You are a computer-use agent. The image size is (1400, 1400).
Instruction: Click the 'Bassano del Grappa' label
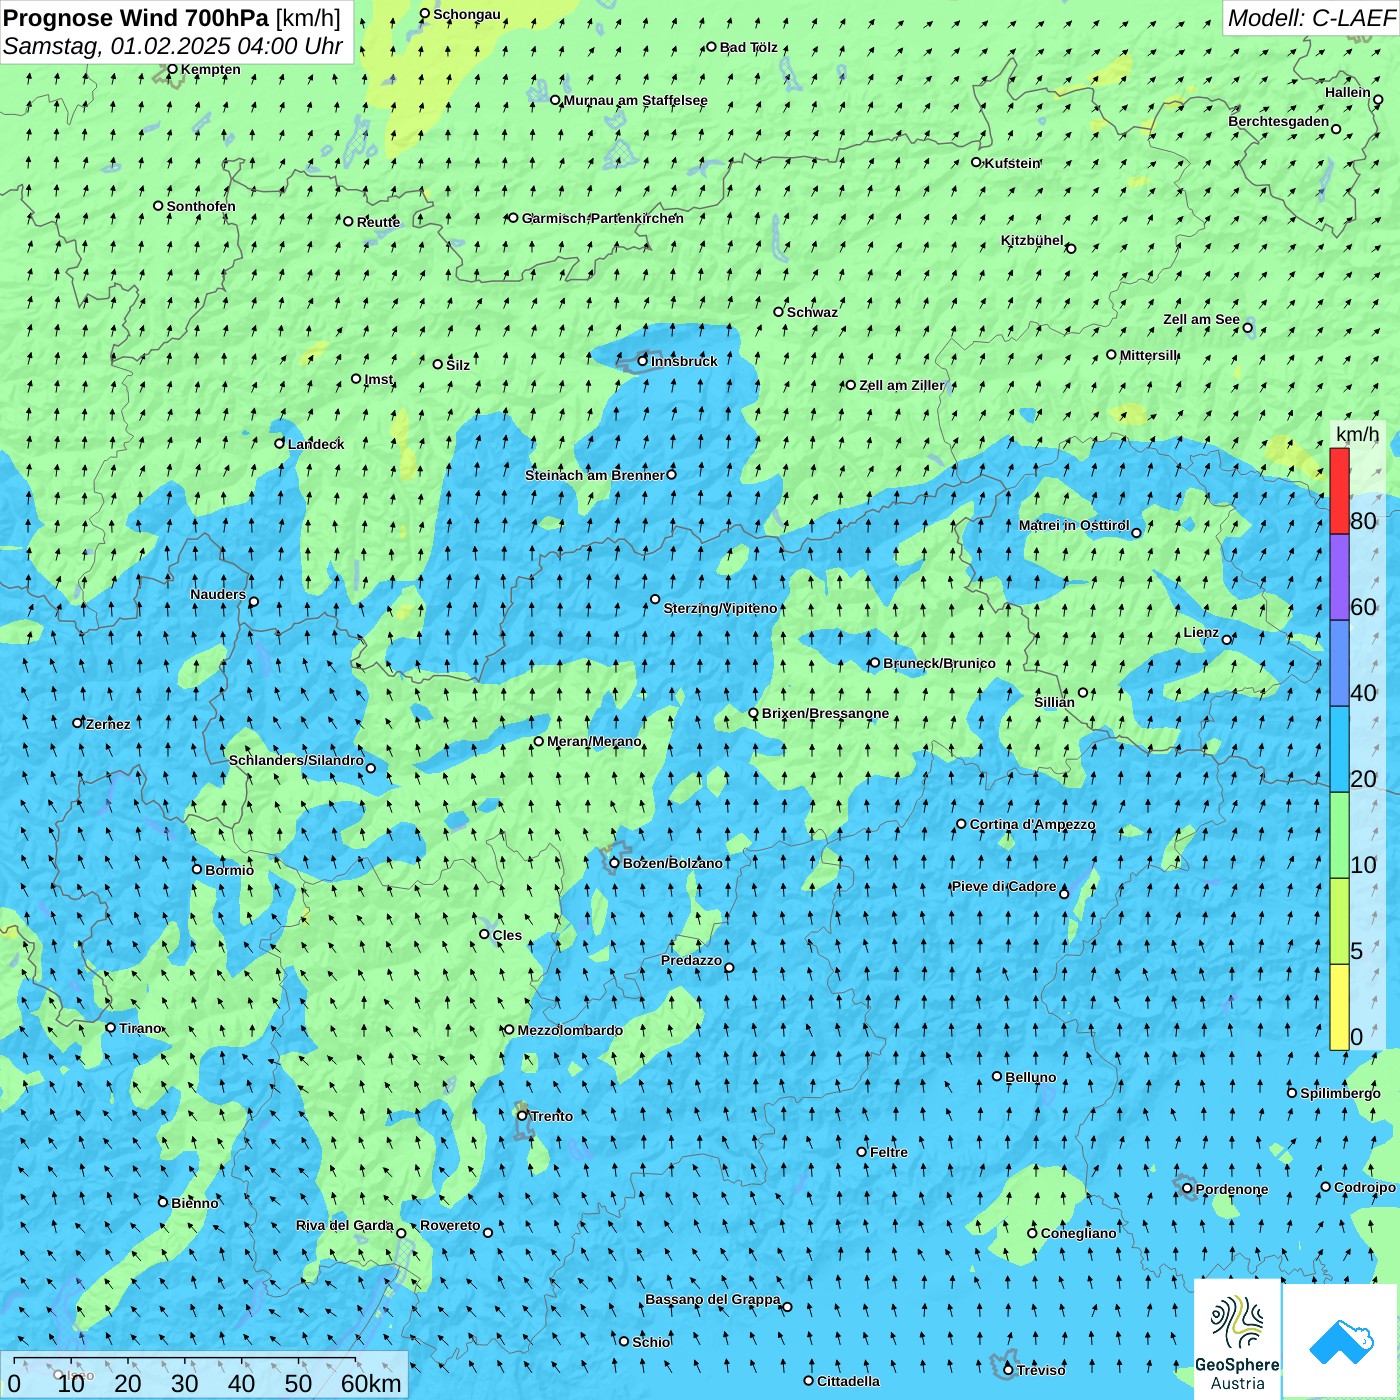[x=712, y=1299]
